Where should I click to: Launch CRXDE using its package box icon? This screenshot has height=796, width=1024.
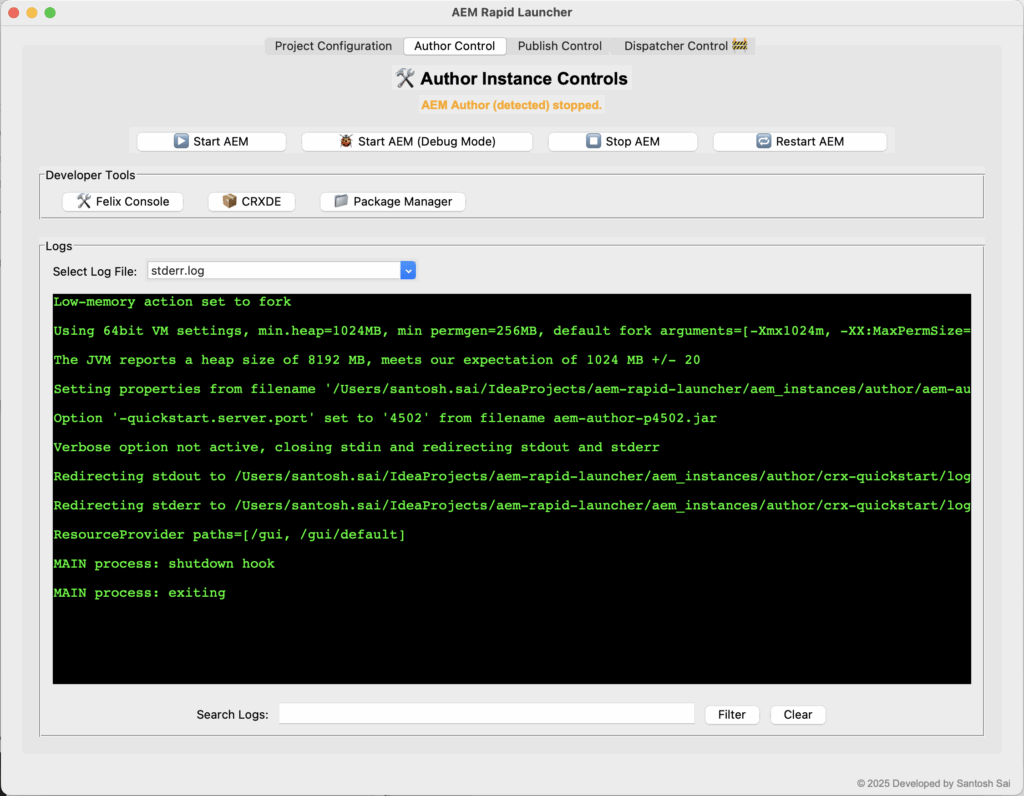[230, 201]
